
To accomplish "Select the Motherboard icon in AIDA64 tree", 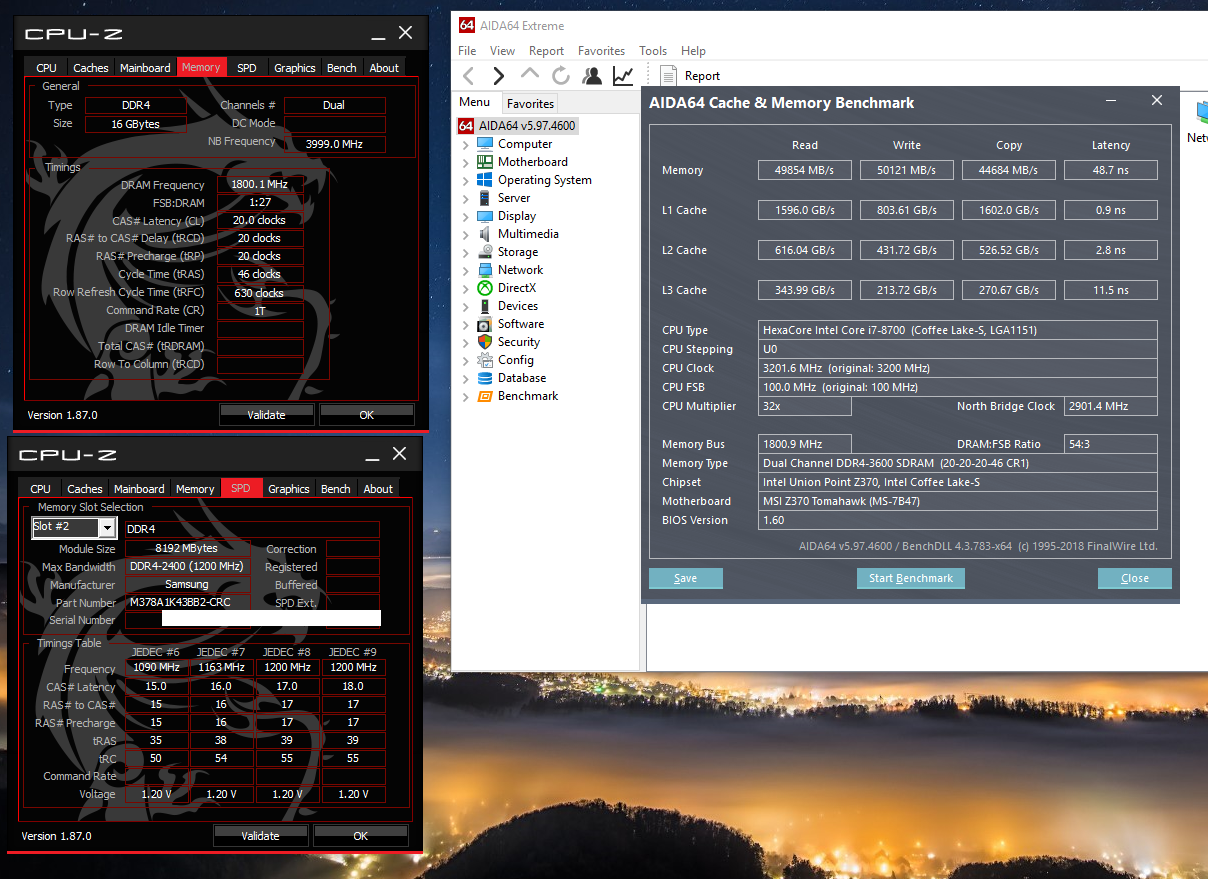I will tap(484, 162).
